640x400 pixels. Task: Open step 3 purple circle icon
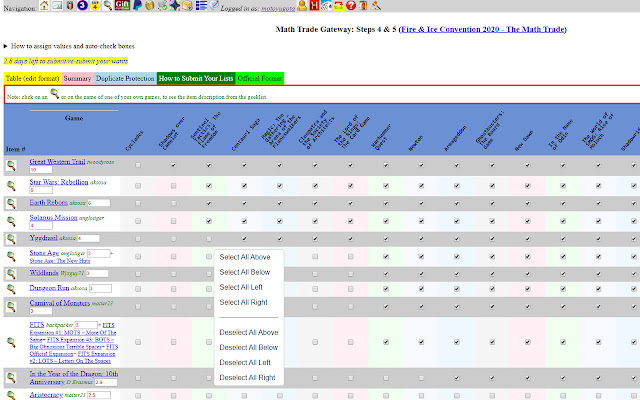(82, 5)
